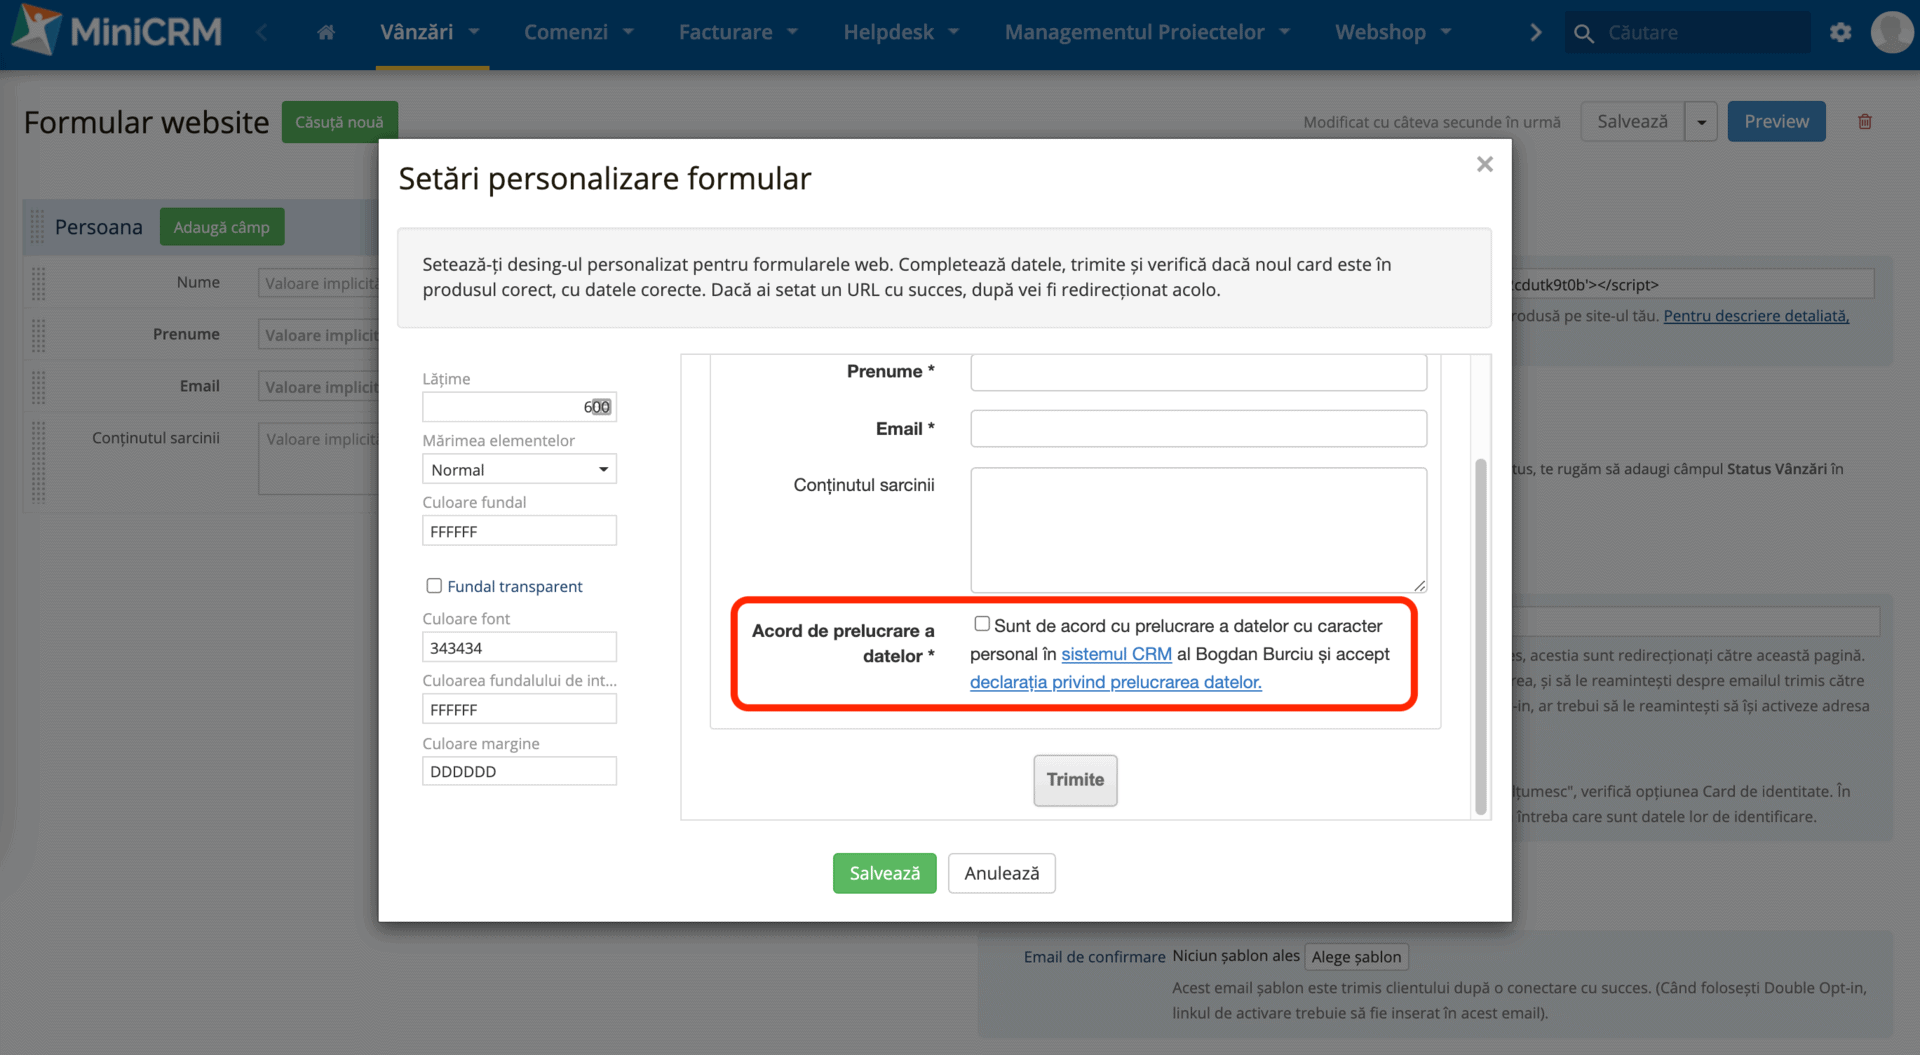This screenshot has width=1920, height=1055.
Task: Open the user profile avatar
Action: 1892,31
